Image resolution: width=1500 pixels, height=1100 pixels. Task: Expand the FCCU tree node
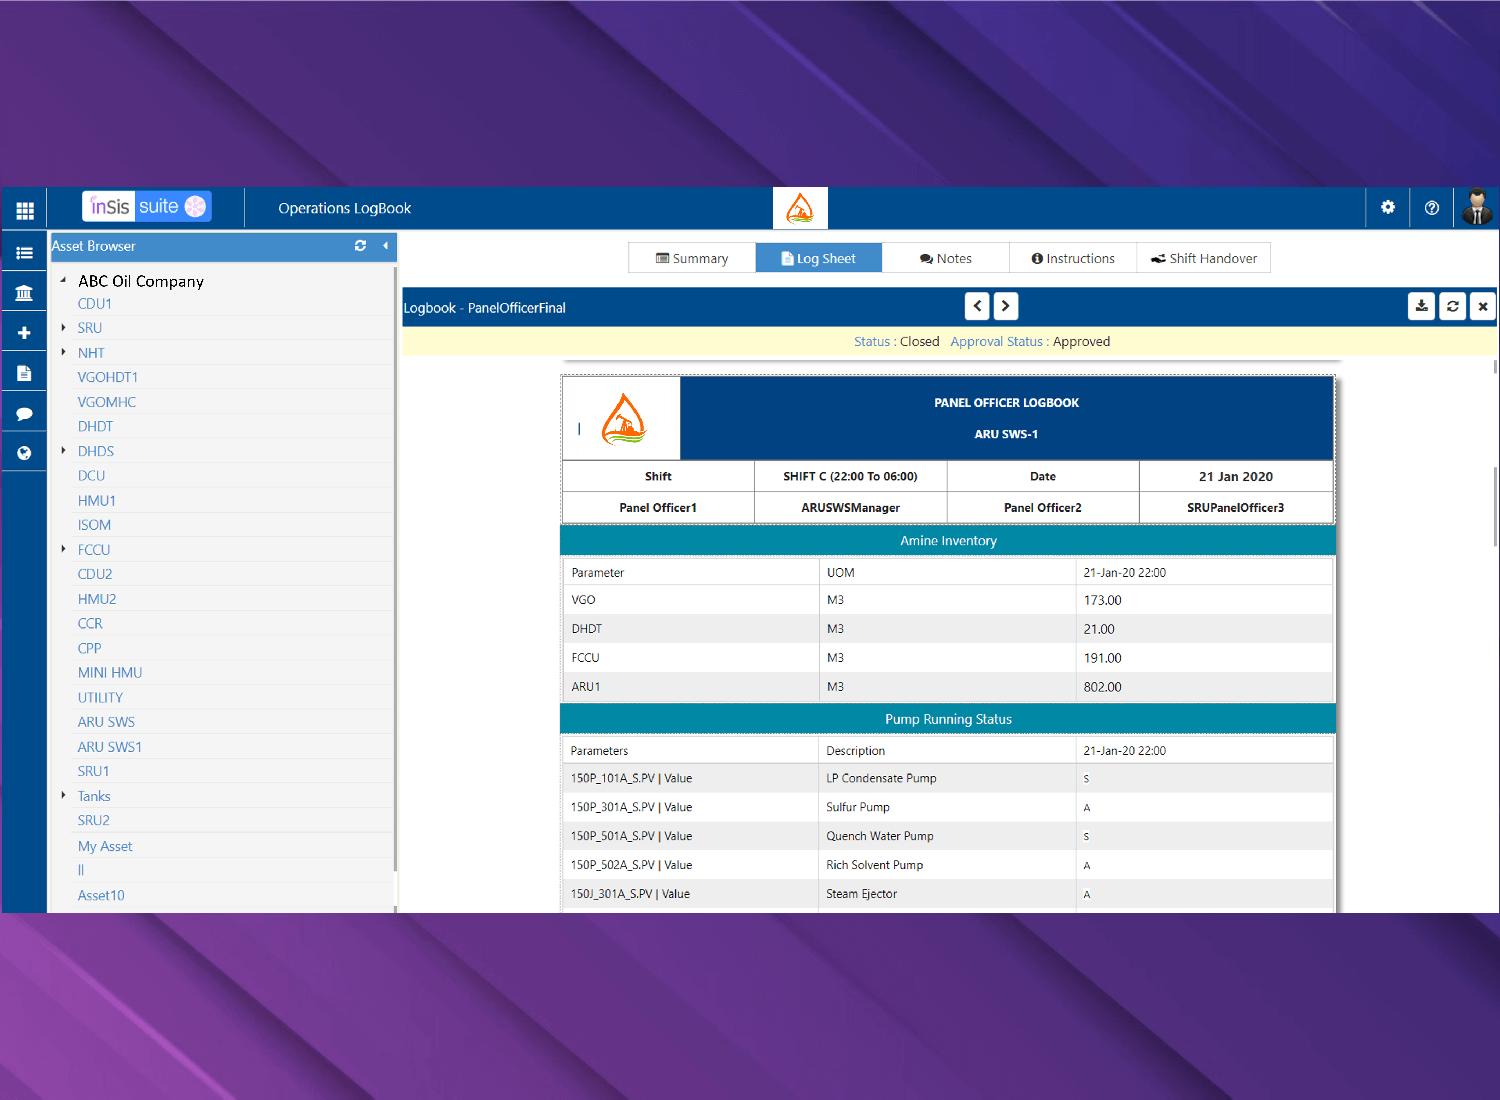coord(64,549)
